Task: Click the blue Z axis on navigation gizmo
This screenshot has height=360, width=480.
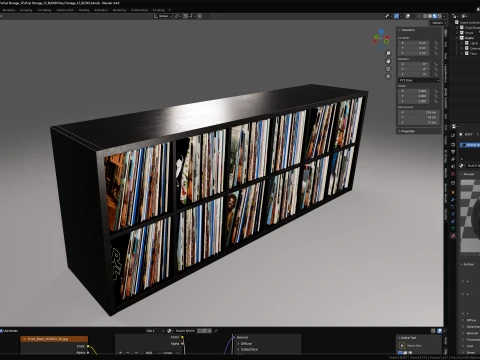Action: [381, 31]
